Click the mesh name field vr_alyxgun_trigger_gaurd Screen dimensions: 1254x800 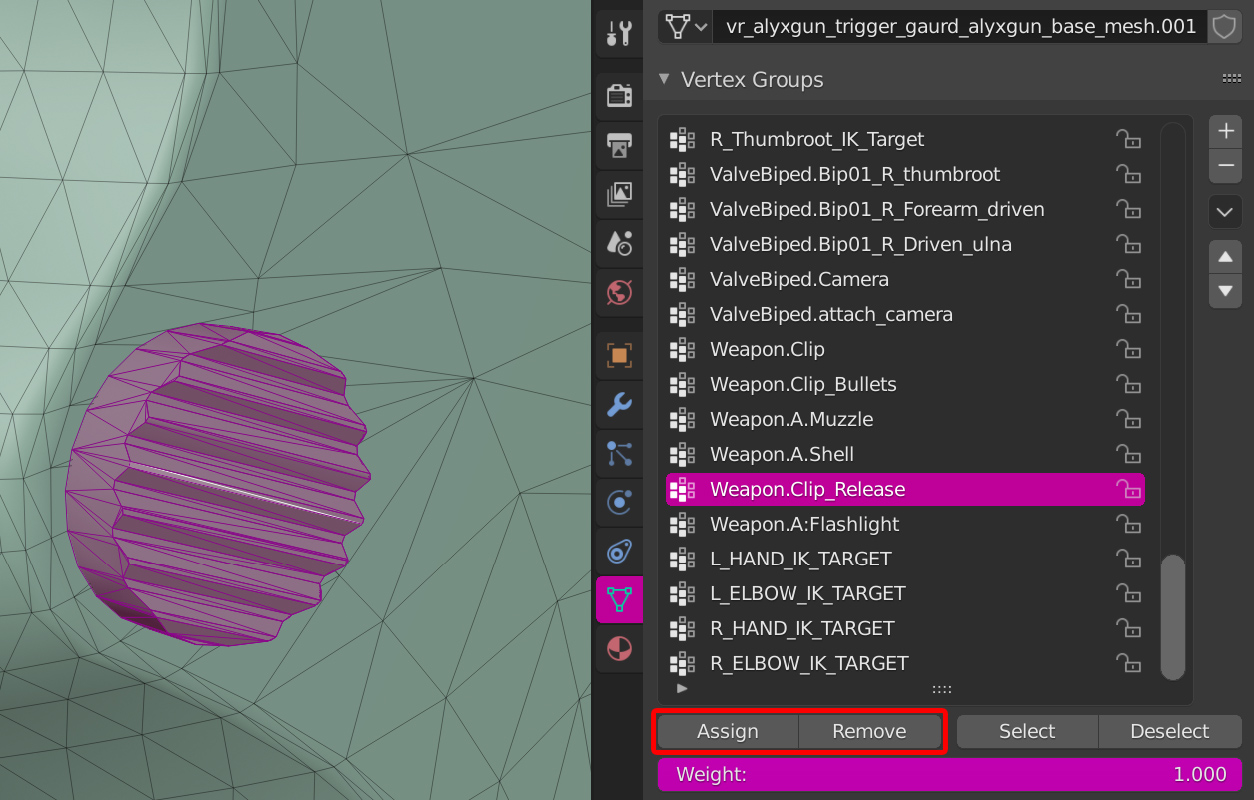pos(961,27)
